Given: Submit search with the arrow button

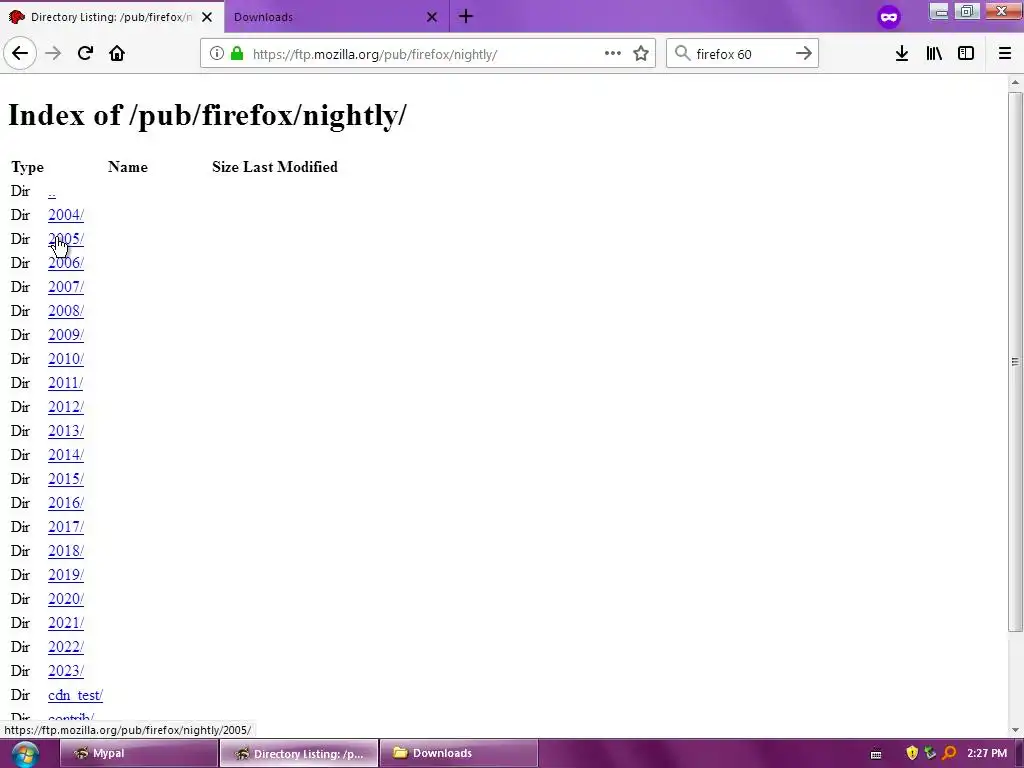Looking at the screenshot, I should (804, 54).
